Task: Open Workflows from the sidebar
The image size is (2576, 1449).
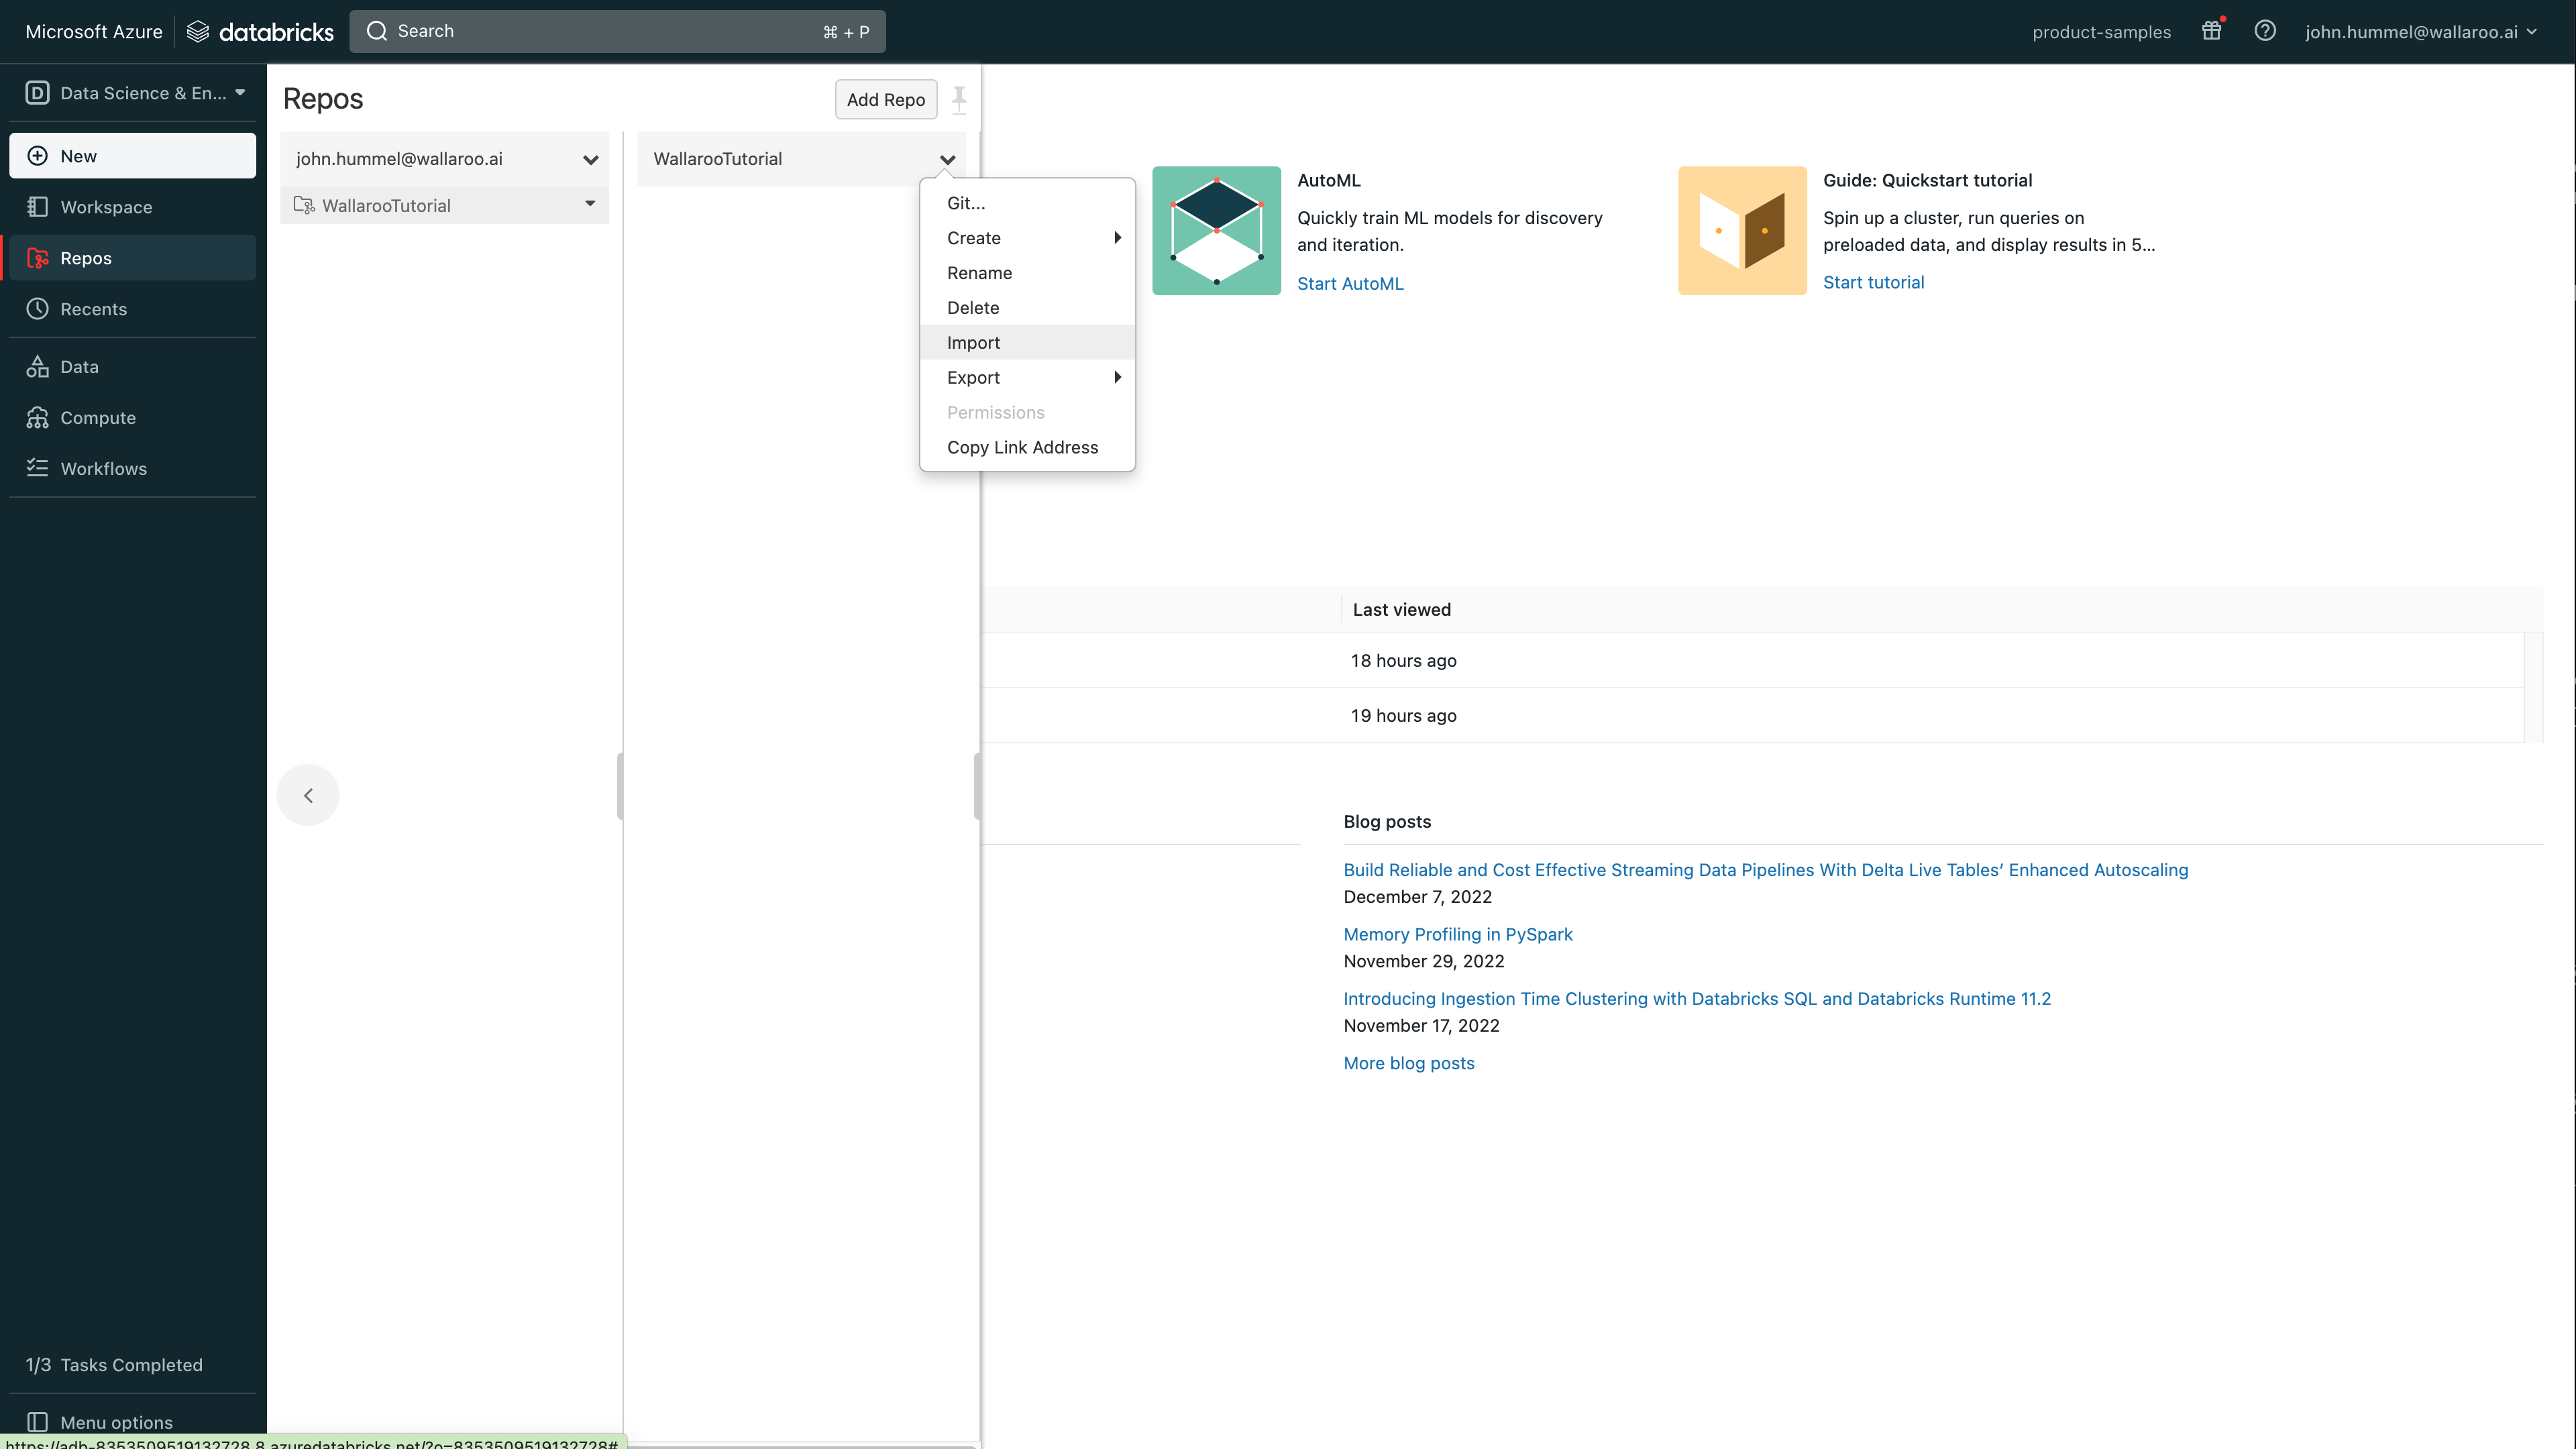Action: click(x=103, y=469)
